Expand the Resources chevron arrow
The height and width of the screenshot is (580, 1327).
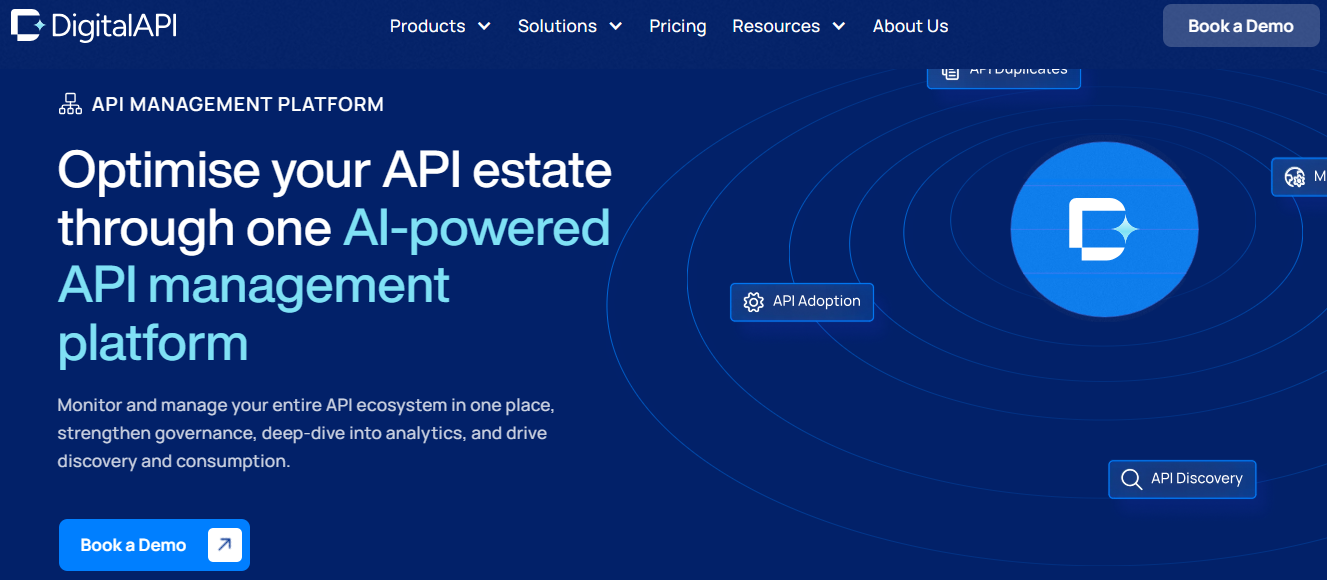(839, 26)
